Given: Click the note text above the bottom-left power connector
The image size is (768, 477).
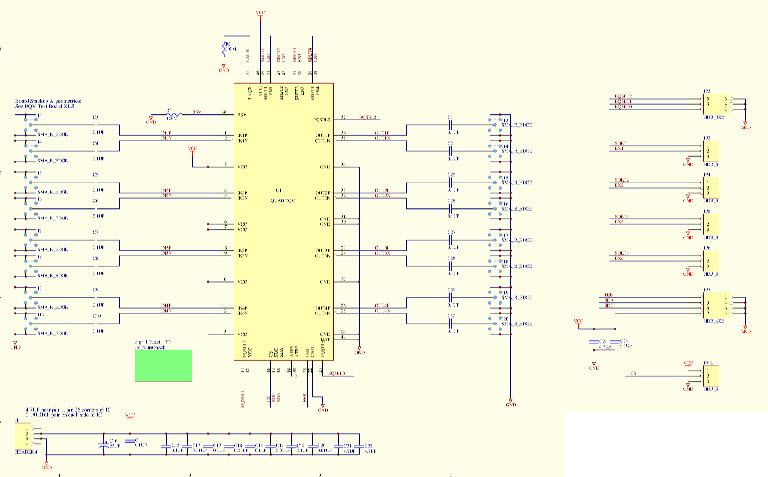Looking at the screenshot, I should (x=67, y=412).
